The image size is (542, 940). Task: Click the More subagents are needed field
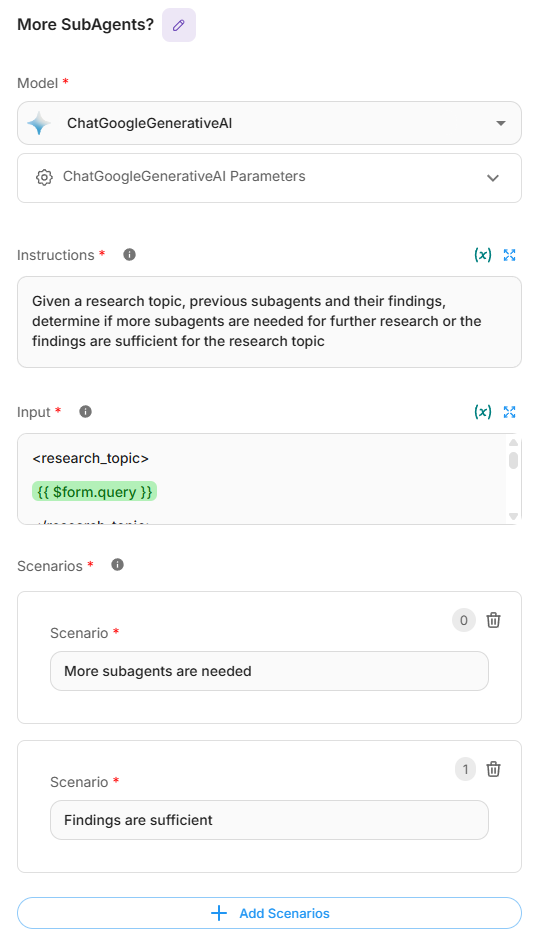(269, 671)
